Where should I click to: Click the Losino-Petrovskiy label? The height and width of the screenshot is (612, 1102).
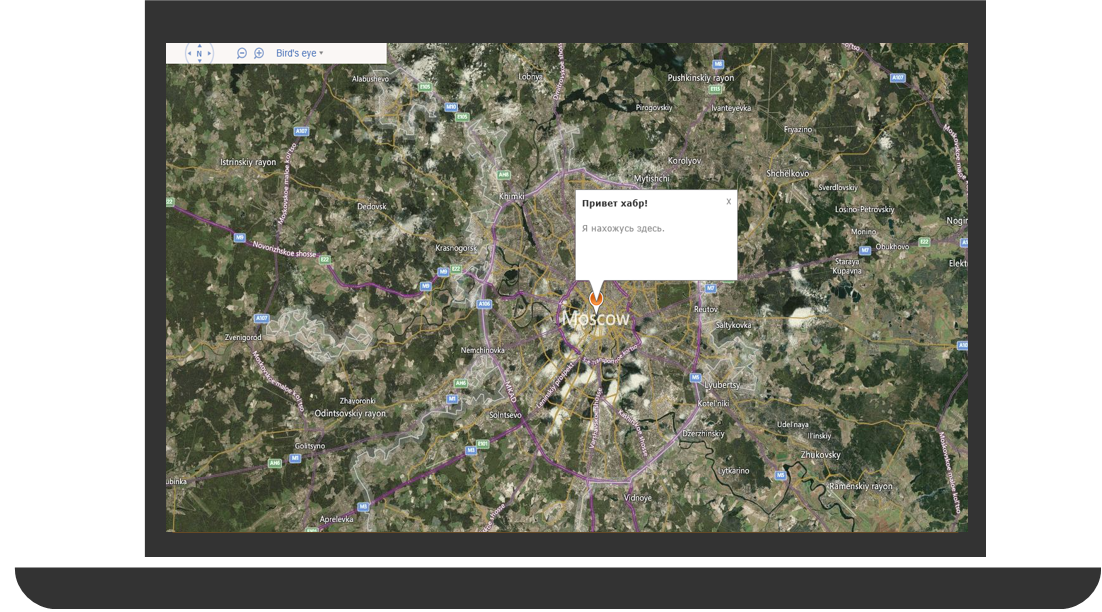tap(864, 209)
